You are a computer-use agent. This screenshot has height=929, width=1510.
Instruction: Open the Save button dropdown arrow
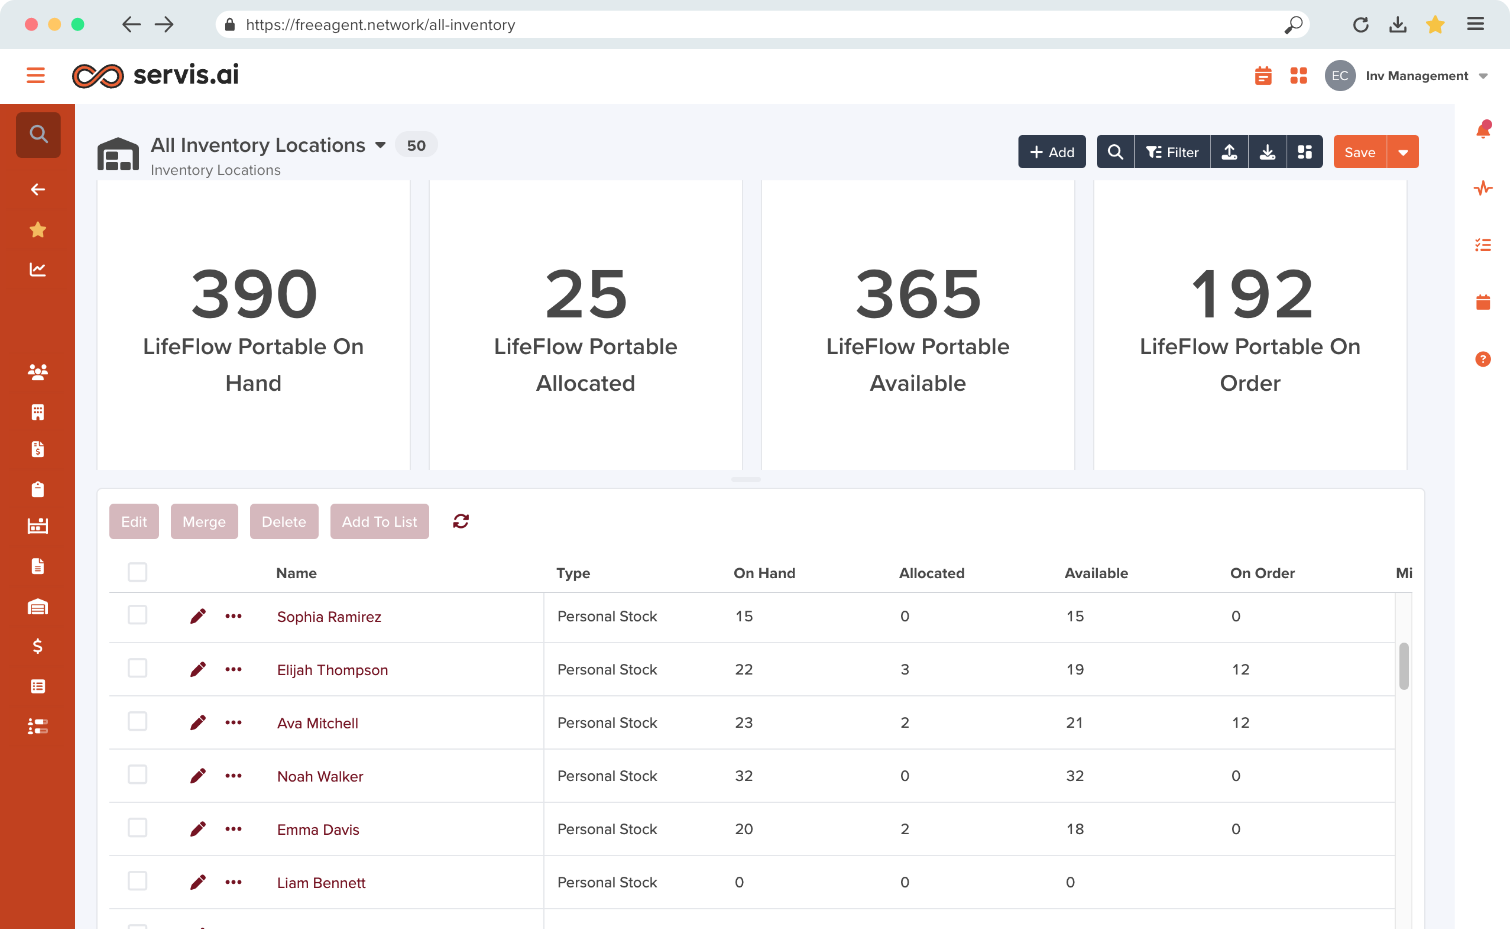click(1403, 152)
